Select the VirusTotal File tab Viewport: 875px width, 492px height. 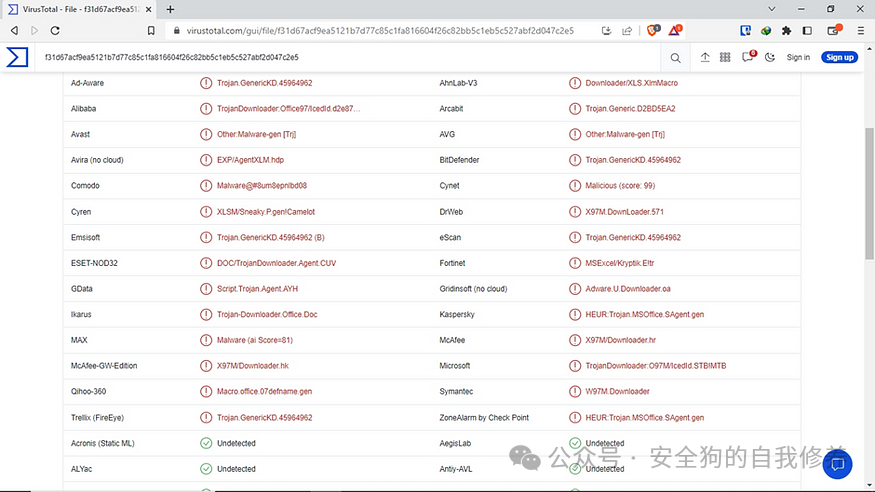click(80, 9)
